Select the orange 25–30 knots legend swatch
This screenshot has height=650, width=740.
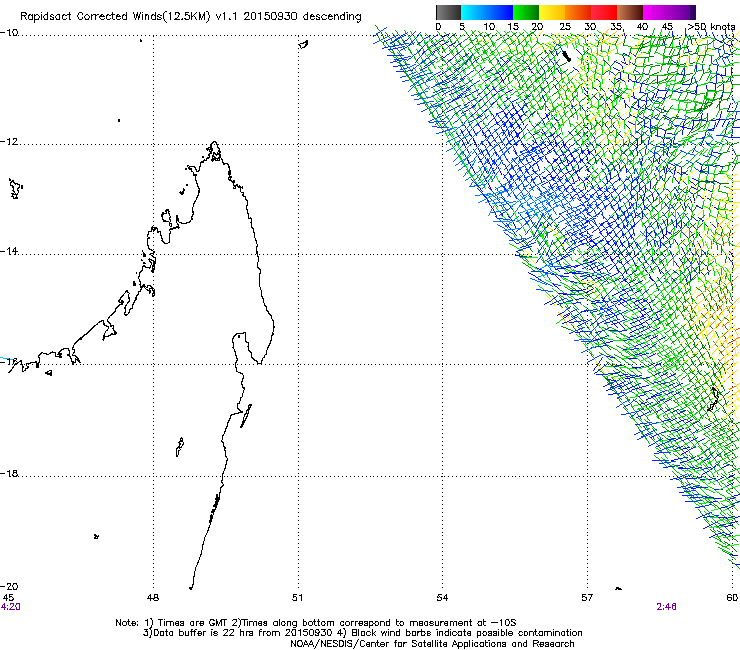click(578, 12)
